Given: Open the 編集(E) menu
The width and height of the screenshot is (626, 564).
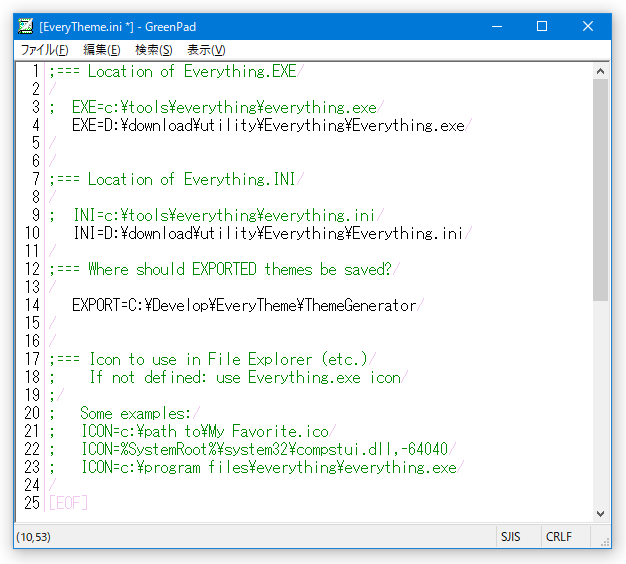Looking at the screenshot, I should 101,50.
